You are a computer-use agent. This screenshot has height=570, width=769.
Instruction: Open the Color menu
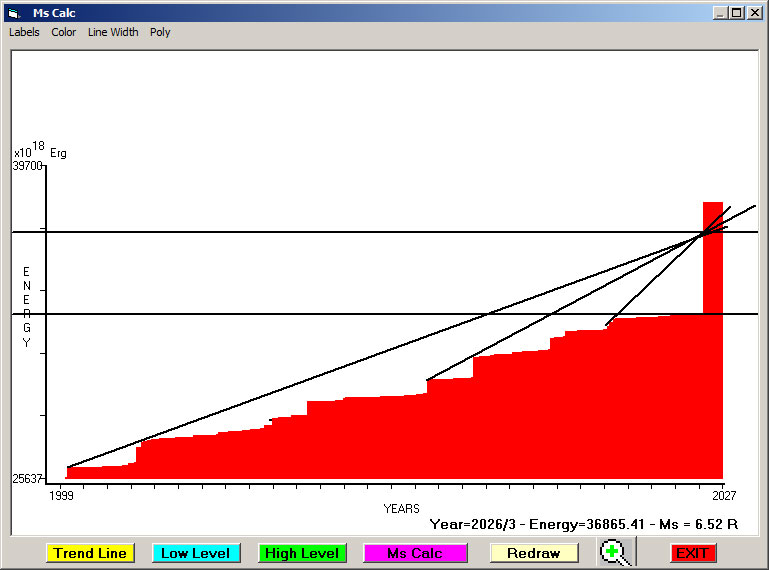click(64, 32)
